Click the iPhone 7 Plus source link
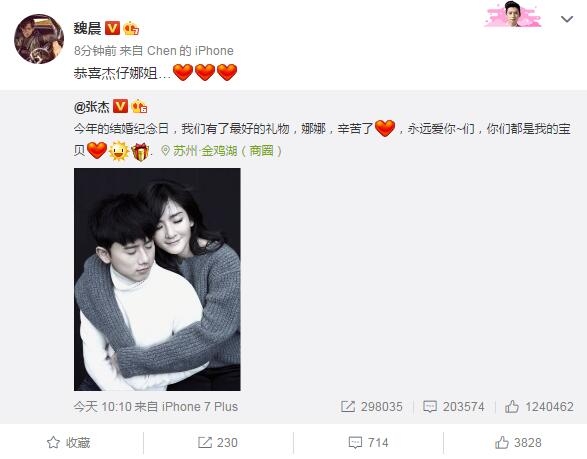The height and width of the screenshot is (459, 587). click(x=200, y=407)
